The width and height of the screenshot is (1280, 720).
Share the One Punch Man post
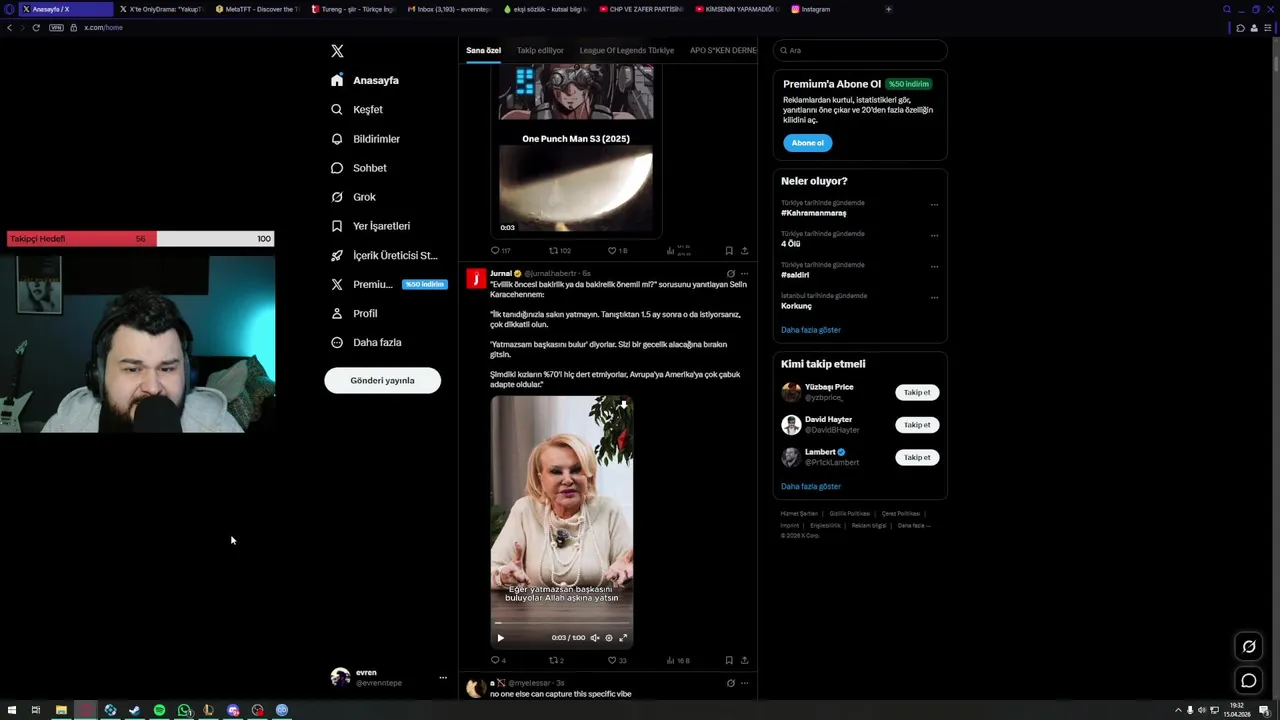pyautogui.click(x=744, y=251)
